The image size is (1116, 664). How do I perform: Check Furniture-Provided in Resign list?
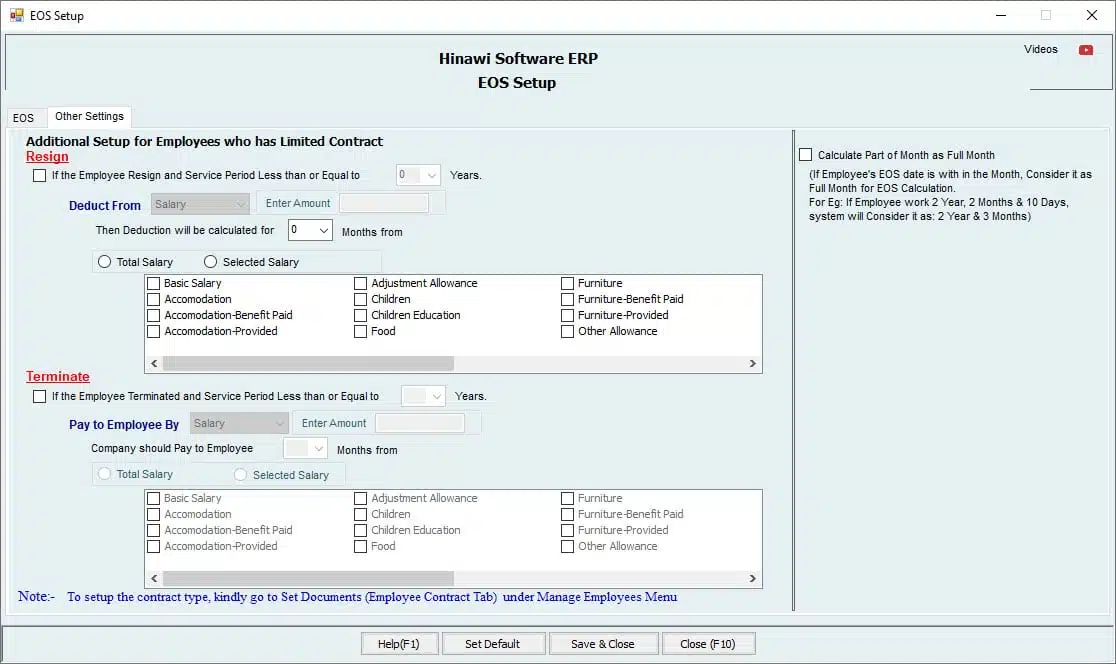coord(567,315)
